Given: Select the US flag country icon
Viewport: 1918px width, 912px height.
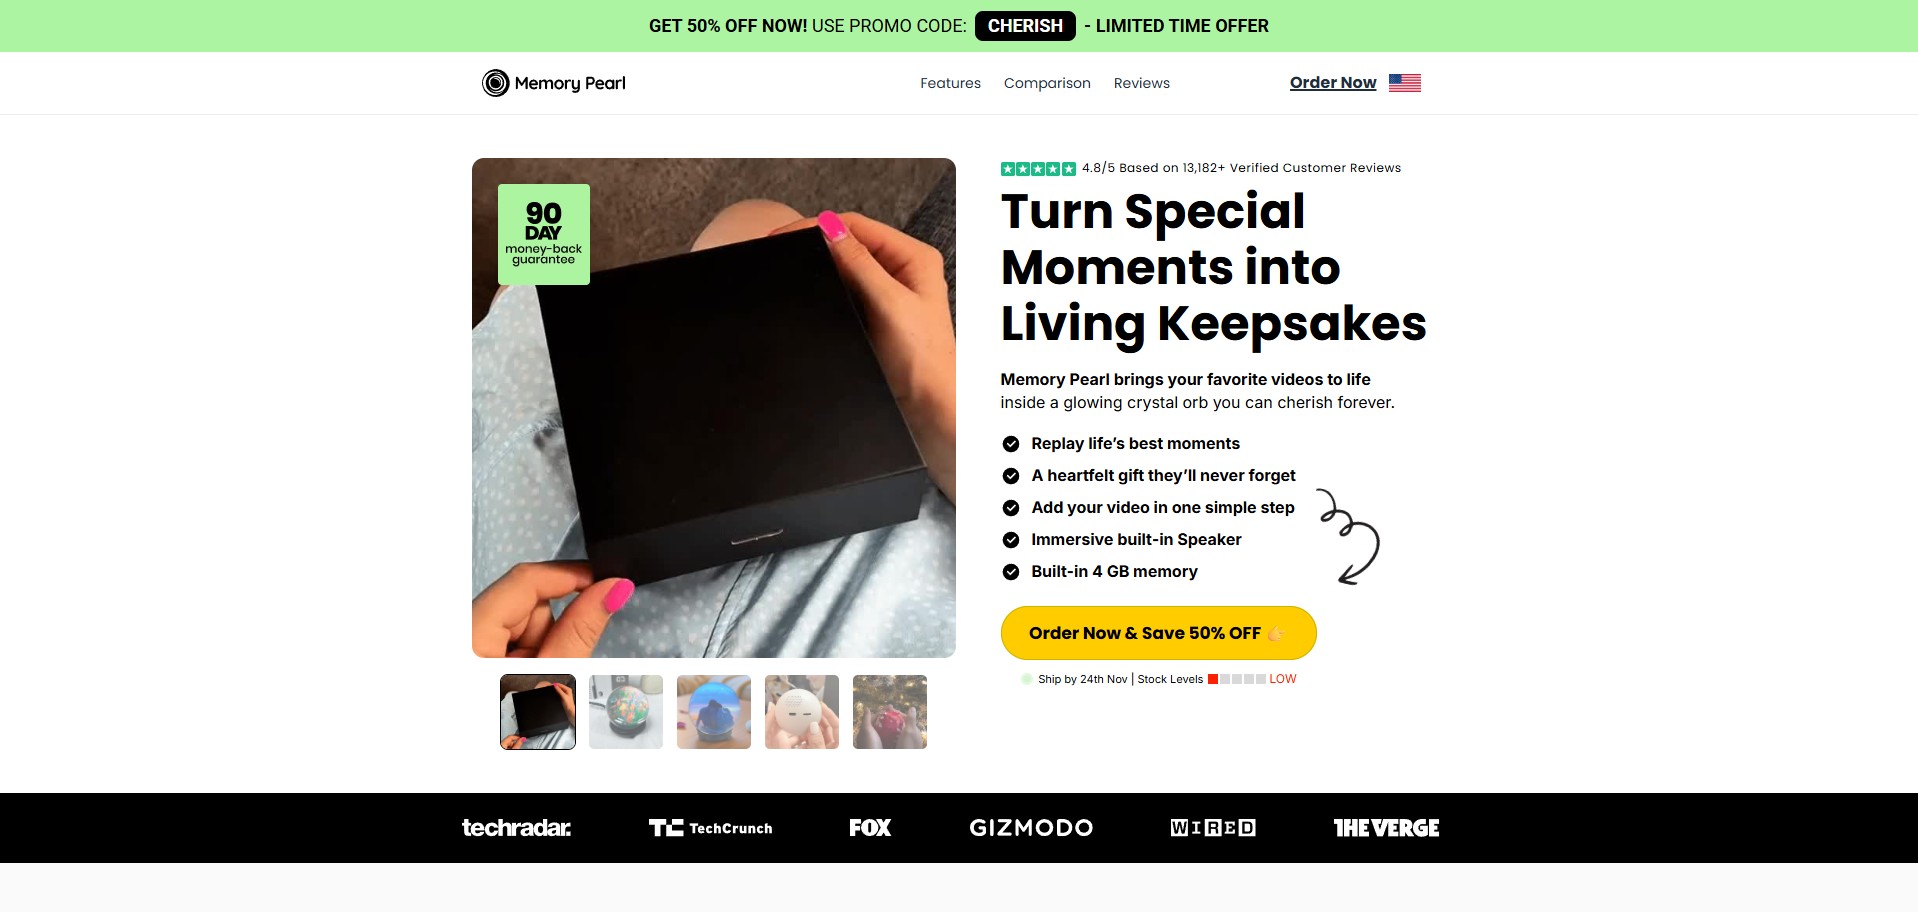Looking at the screenshot, I should tap(1404, 83).
